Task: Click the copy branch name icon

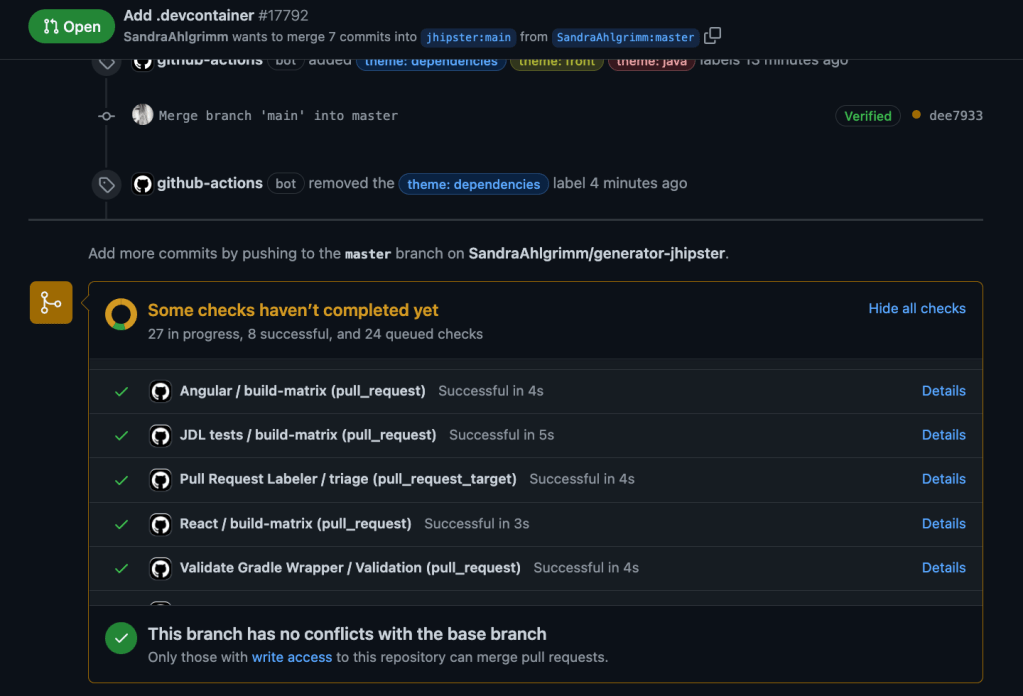Action: click(712, 36)
